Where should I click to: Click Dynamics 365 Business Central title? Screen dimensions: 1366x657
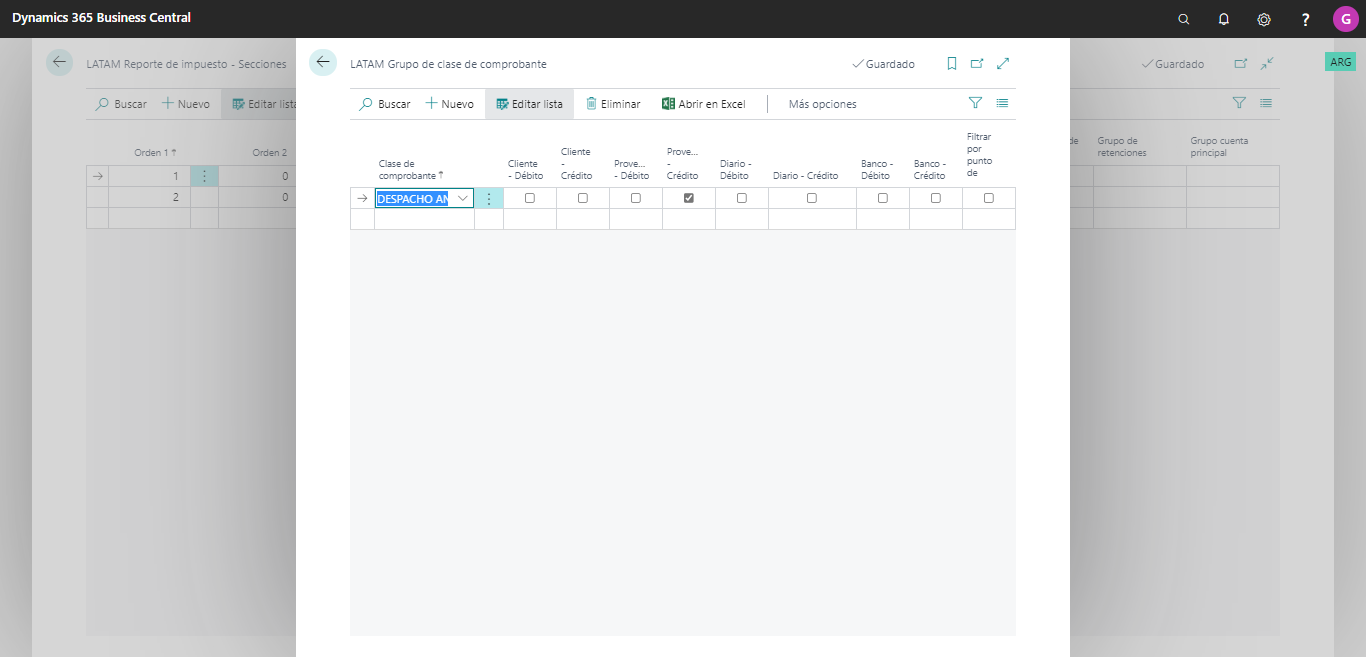coord(102,18)
